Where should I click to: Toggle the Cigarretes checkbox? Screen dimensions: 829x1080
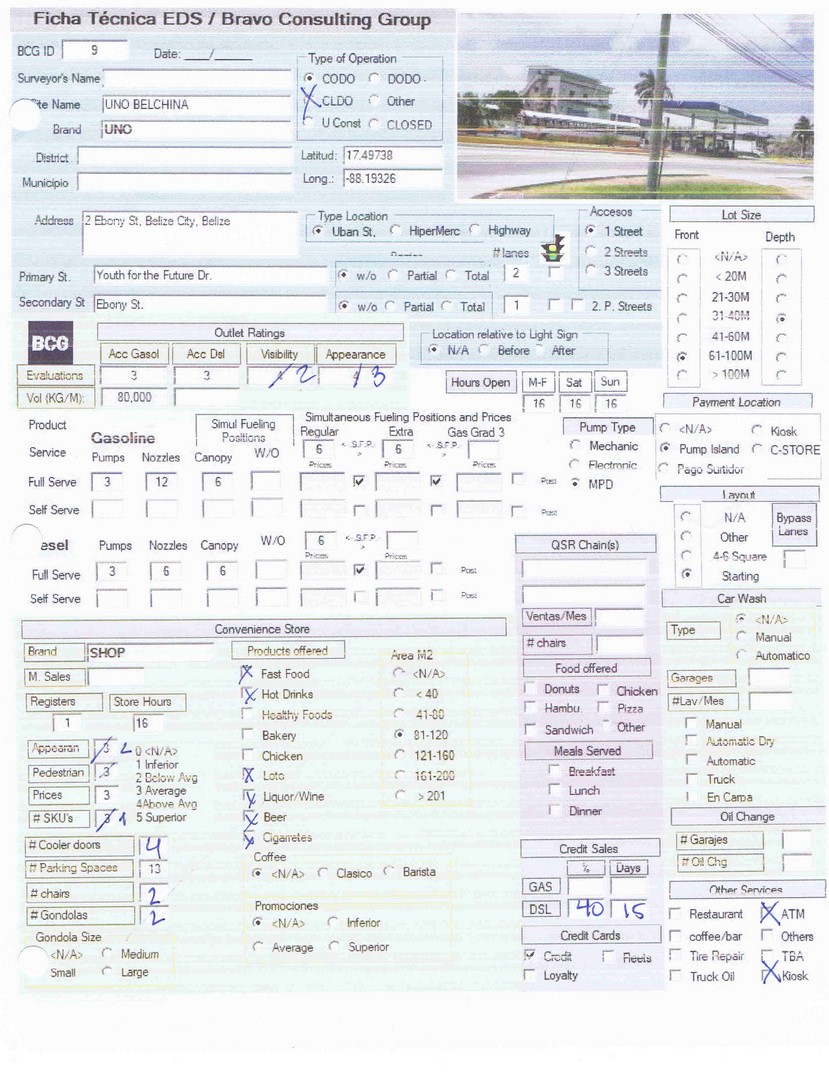pyautogui.click(x=249, y=838)
